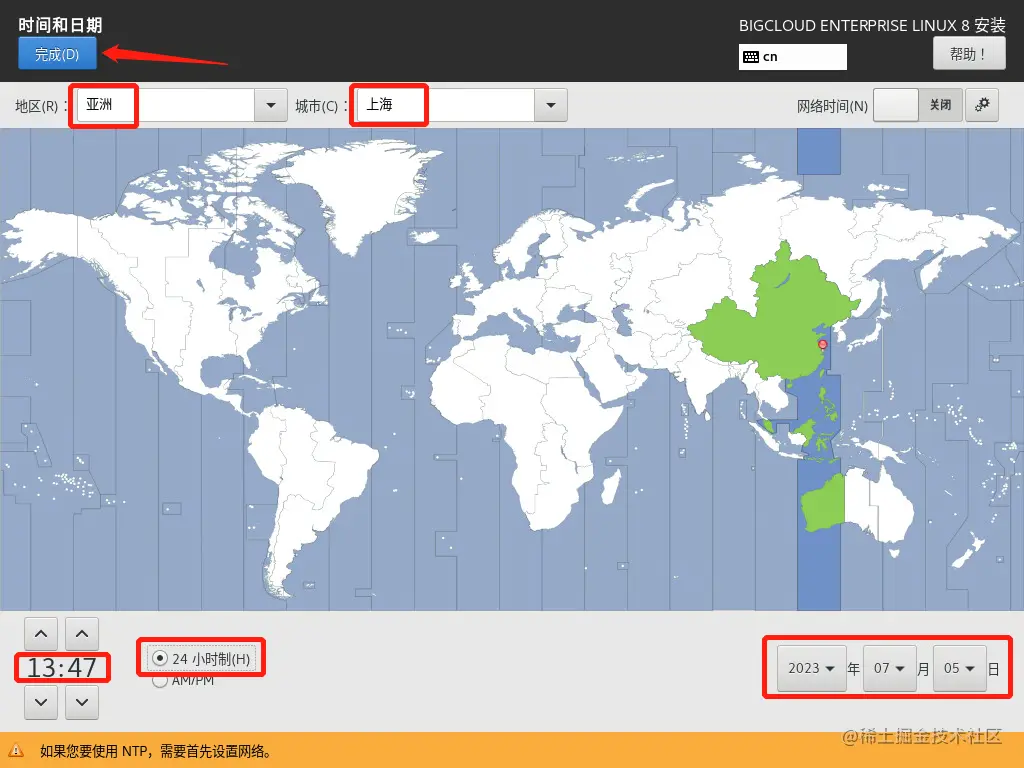Click the 13:47 time display

click(62, 667)
